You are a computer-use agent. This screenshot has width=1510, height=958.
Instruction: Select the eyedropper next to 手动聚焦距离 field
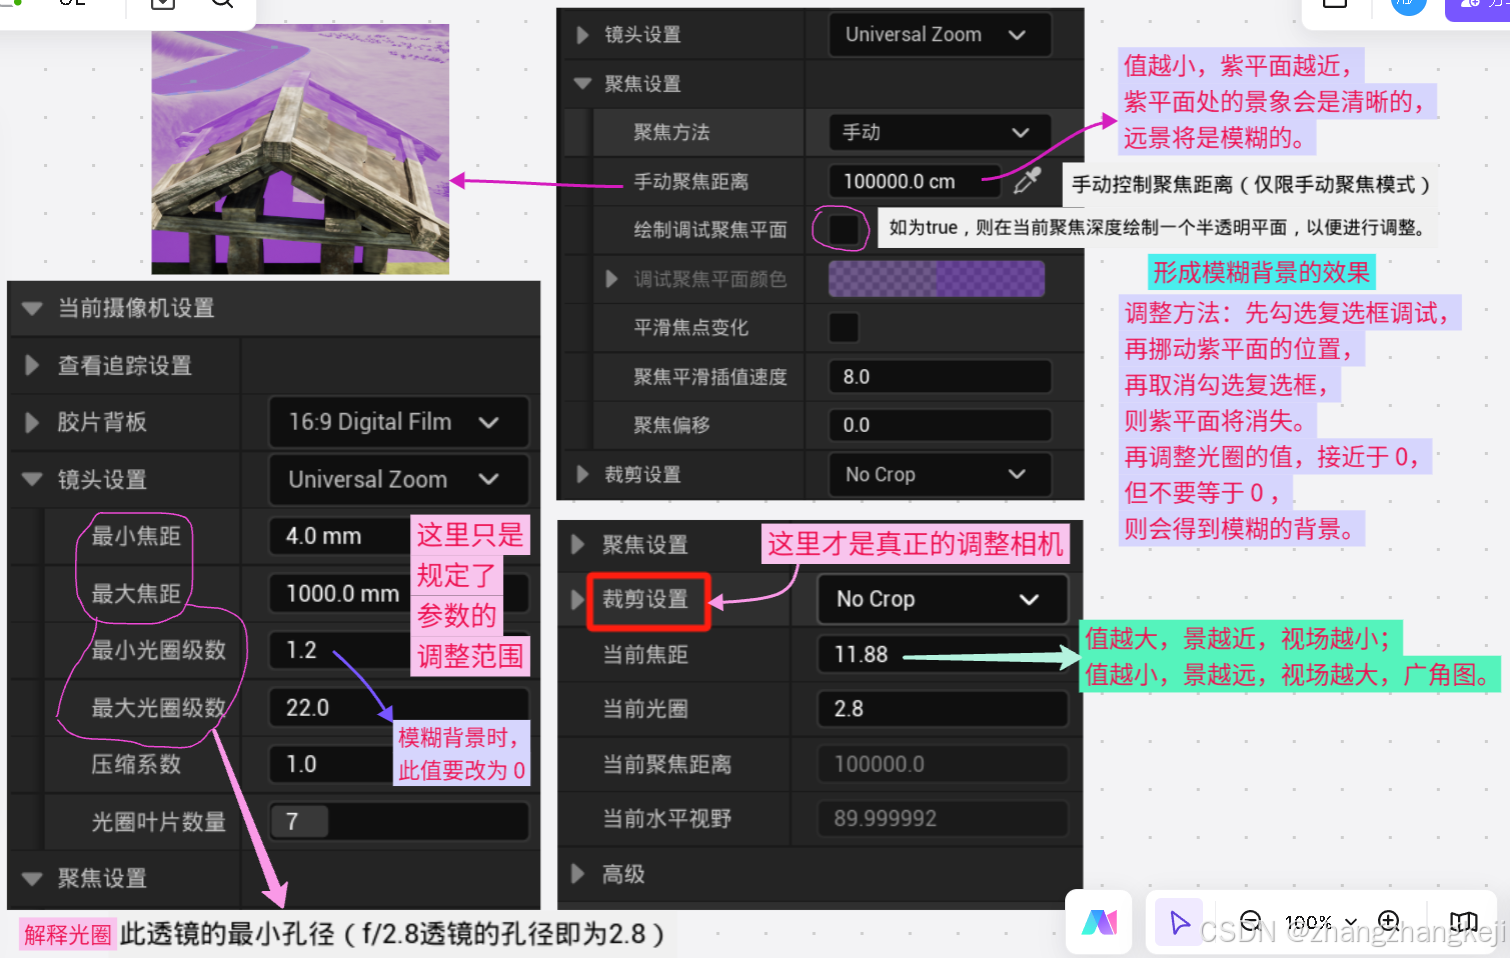coord(1026,181)
